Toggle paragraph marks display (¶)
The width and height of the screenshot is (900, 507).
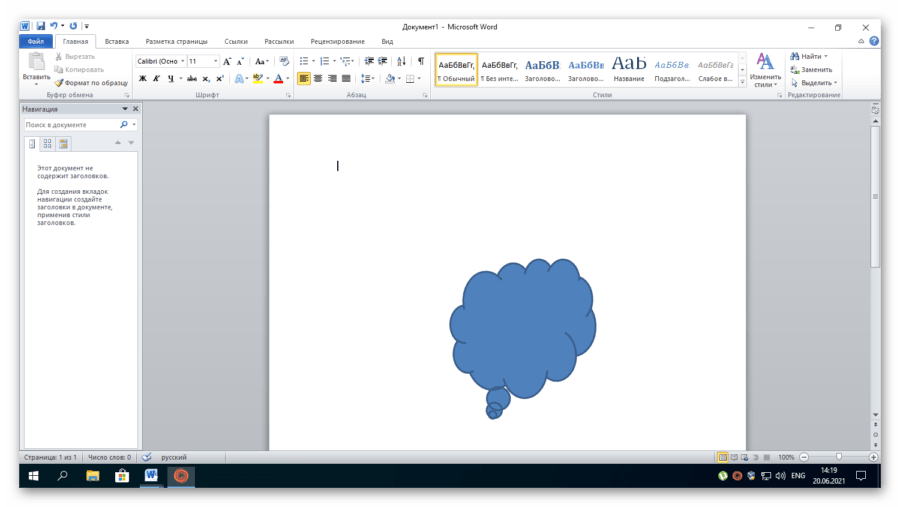(421, 61)
